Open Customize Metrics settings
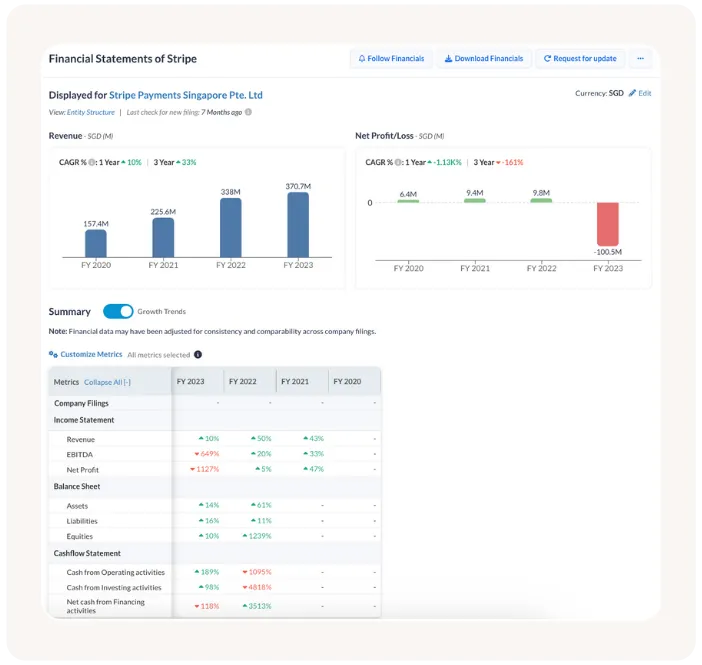Screen dimensions: 702x665 click(x=86, y=354)
